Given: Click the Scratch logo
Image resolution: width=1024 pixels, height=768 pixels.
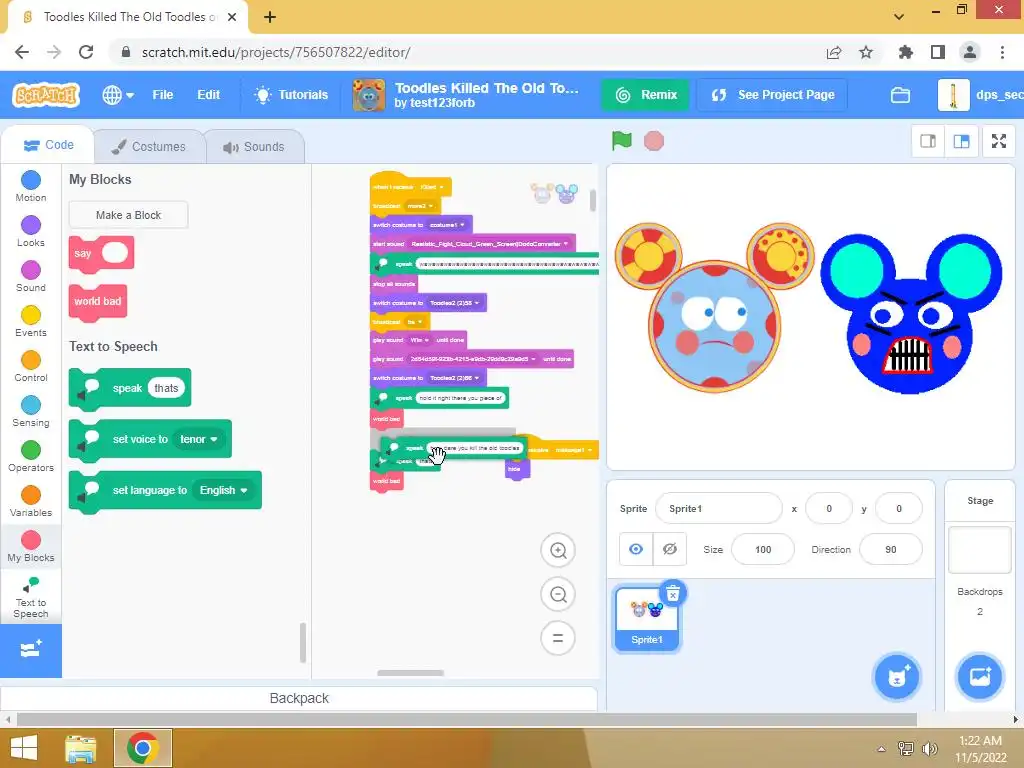Looking at the screenshot, I should point(46,95).
